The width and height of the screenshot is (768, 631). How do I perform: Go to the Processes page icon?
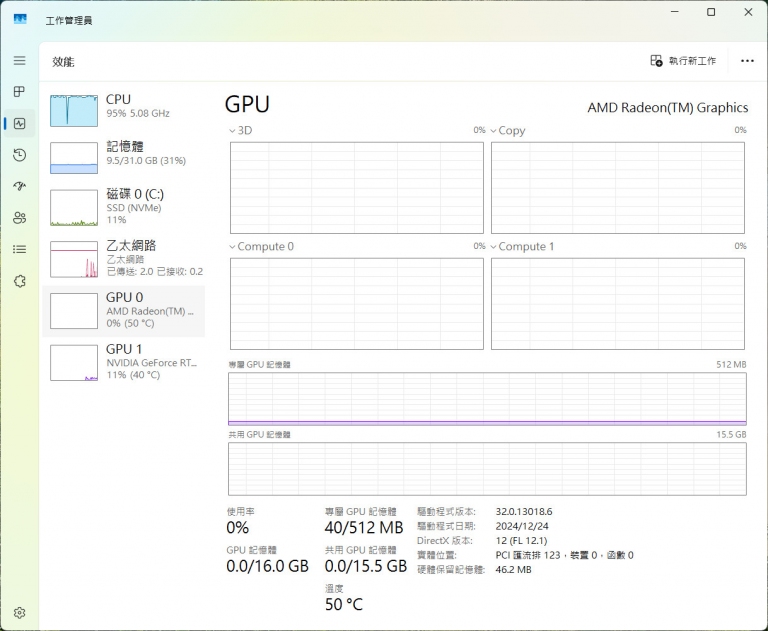tap(19, 92)
